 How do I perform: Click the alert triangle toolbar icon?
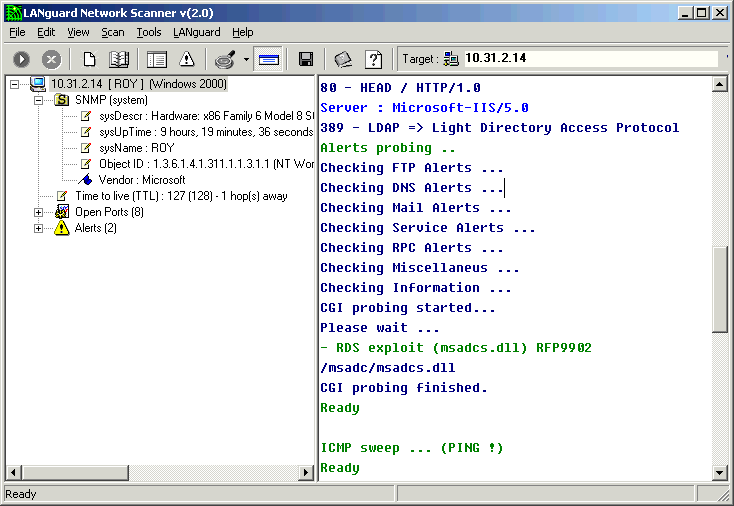(x=187, y=59)
